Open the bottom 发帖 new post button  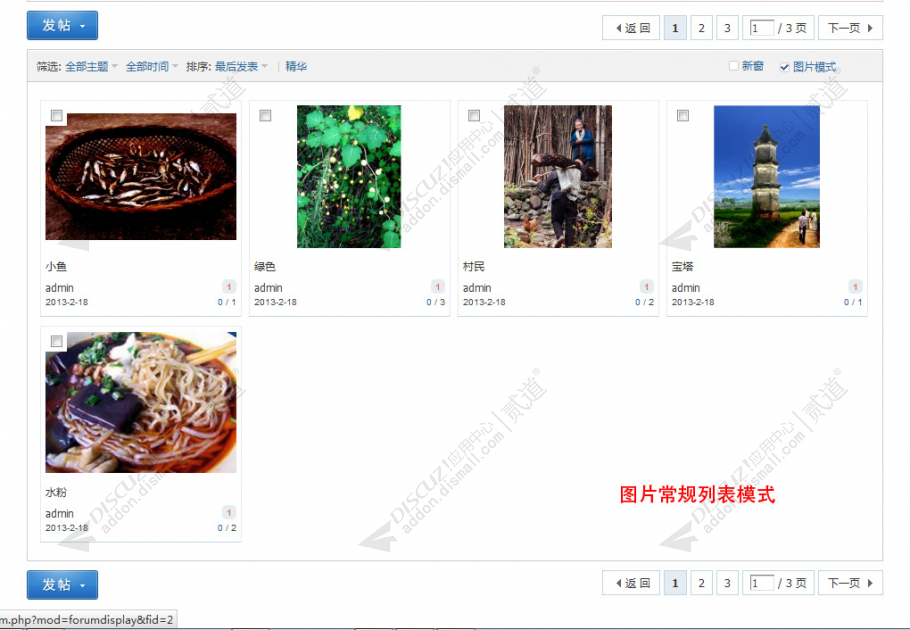click(62, 585)
